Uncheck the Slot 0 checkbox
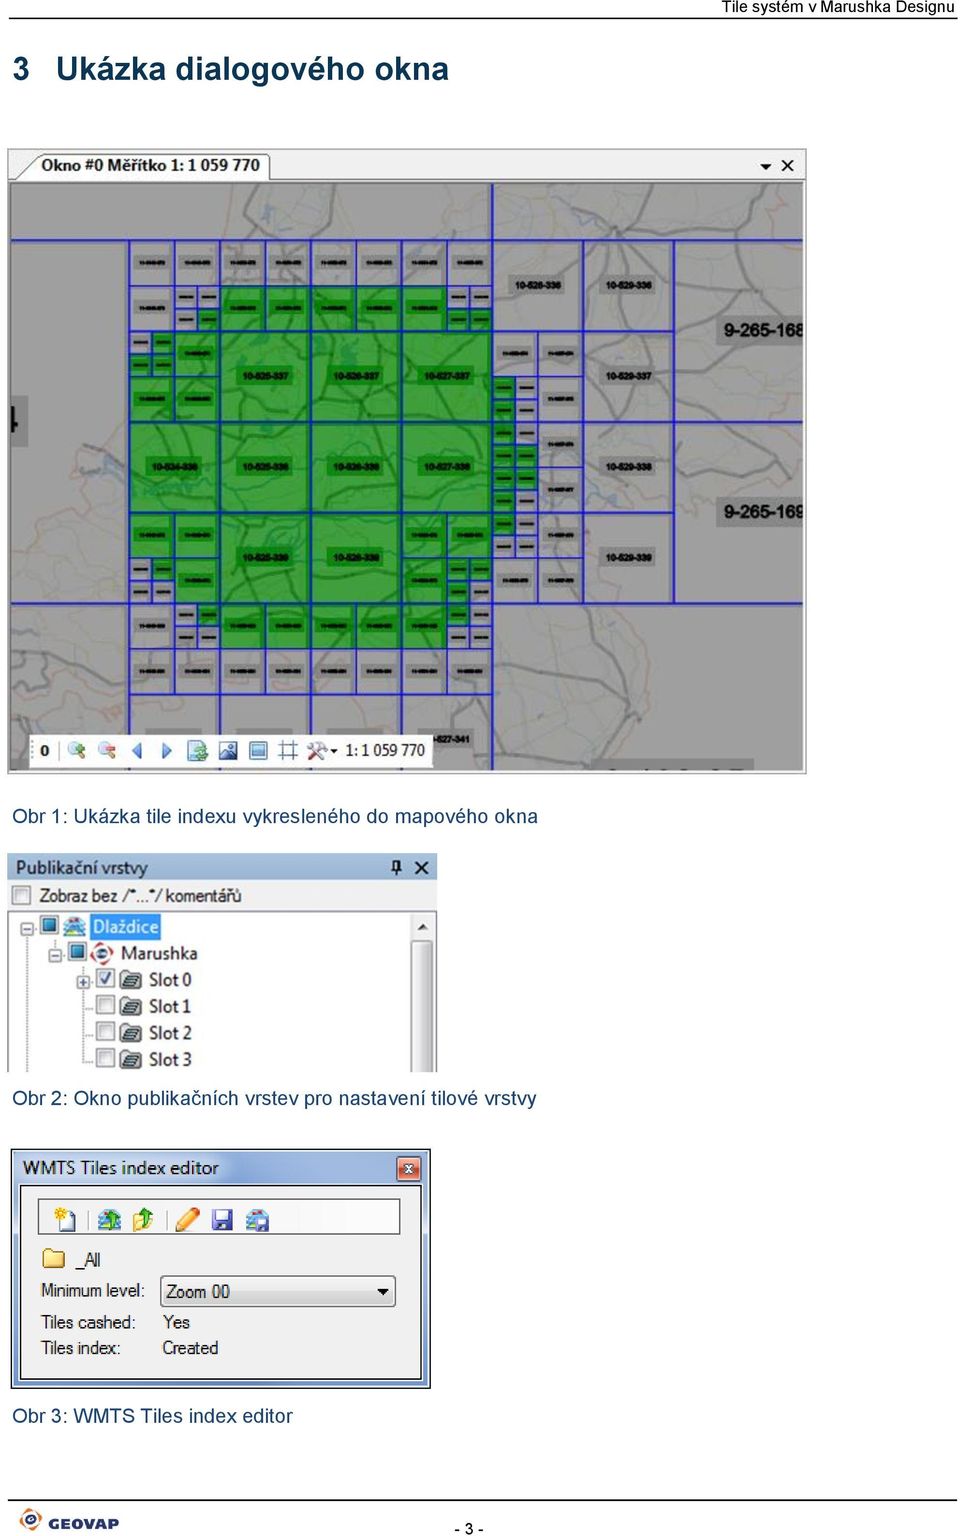 point(105,978)
